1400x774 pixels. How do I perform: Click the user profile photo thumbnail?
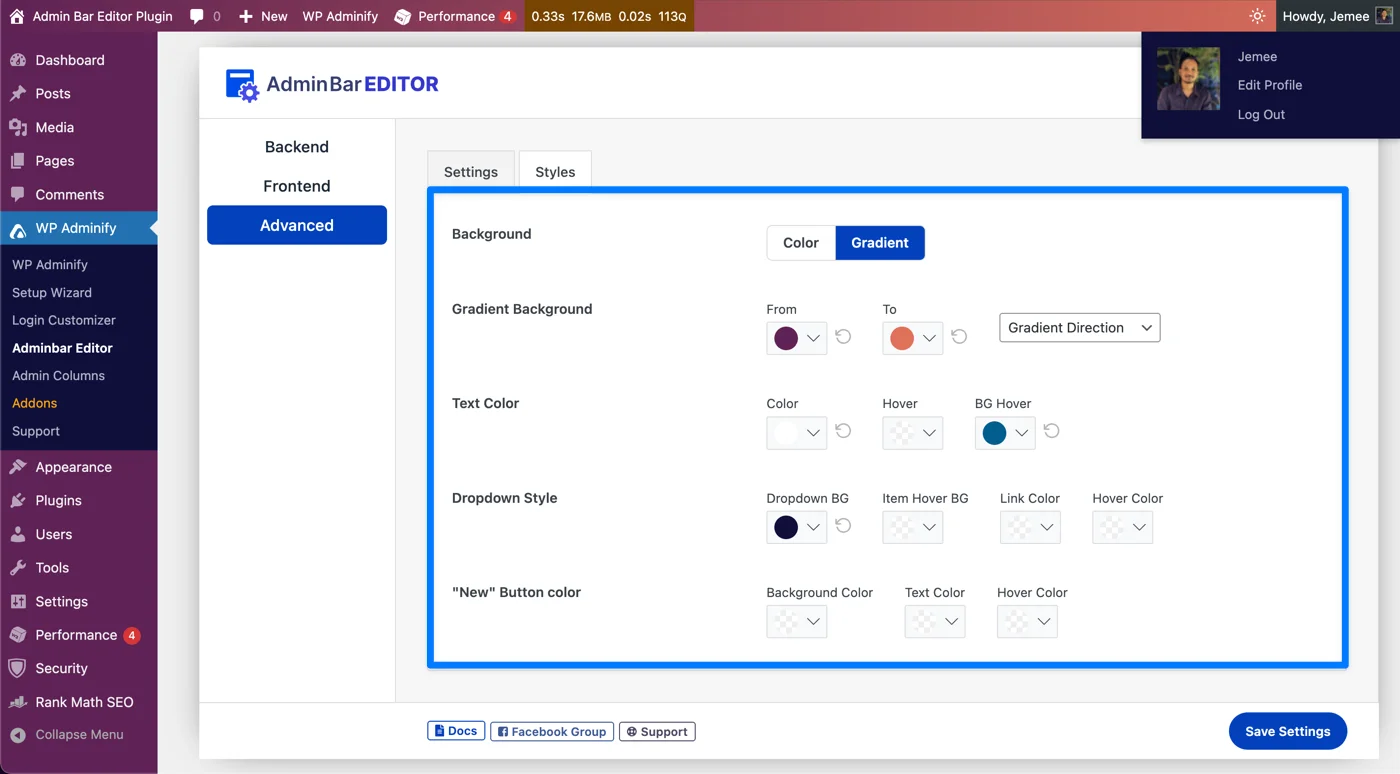pos(1188,79)
